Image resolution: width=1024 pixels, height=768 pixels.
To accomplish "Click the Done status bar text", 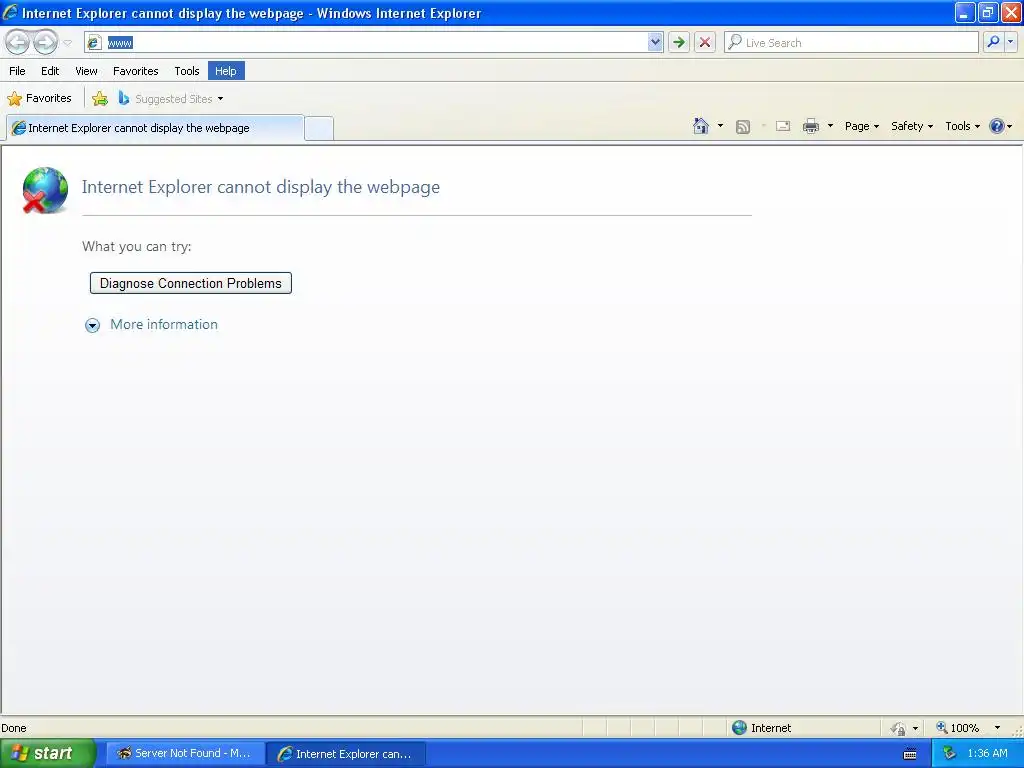I will 14,728.
